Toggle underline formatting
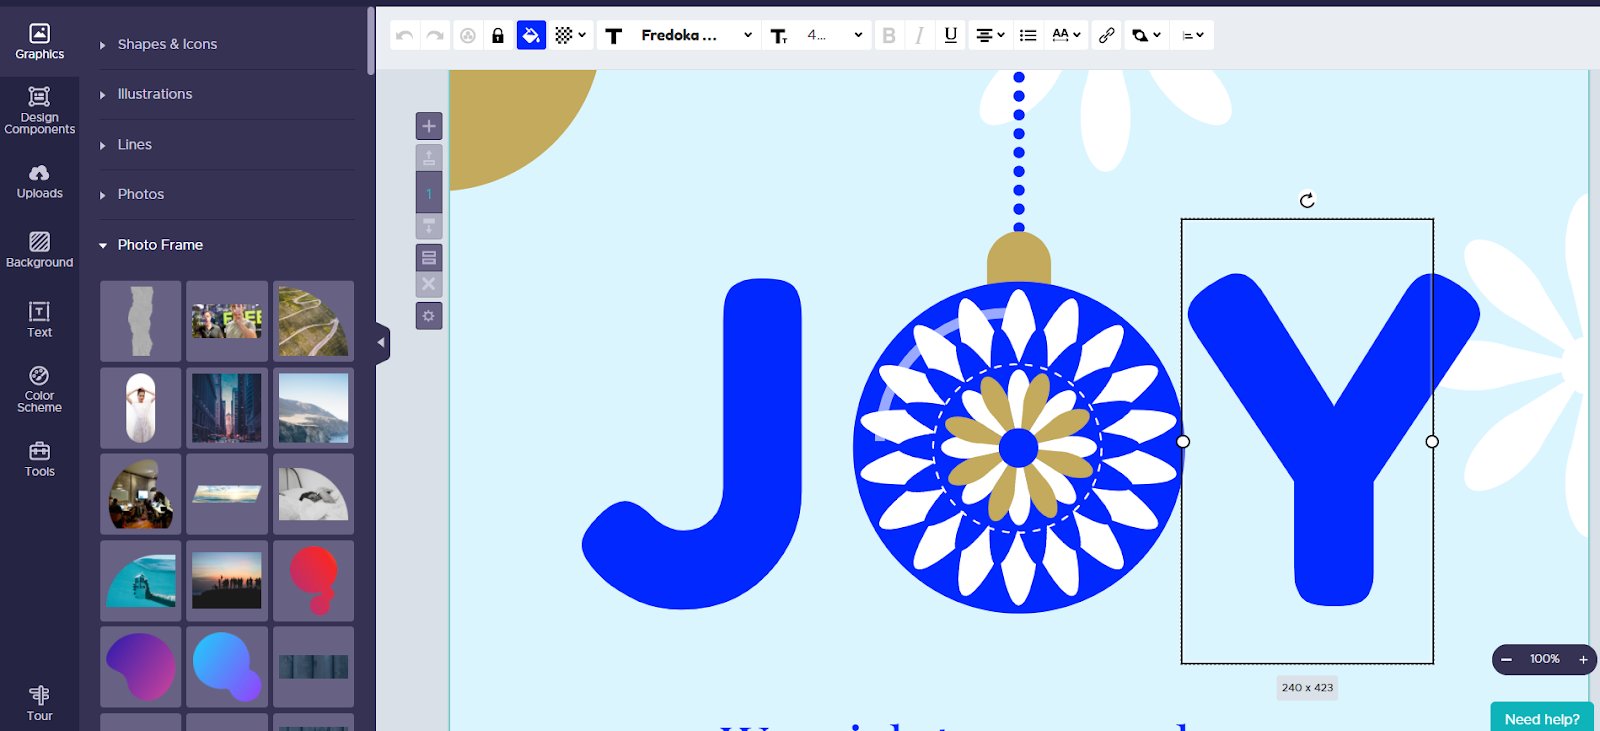 [x=951, y=36]
